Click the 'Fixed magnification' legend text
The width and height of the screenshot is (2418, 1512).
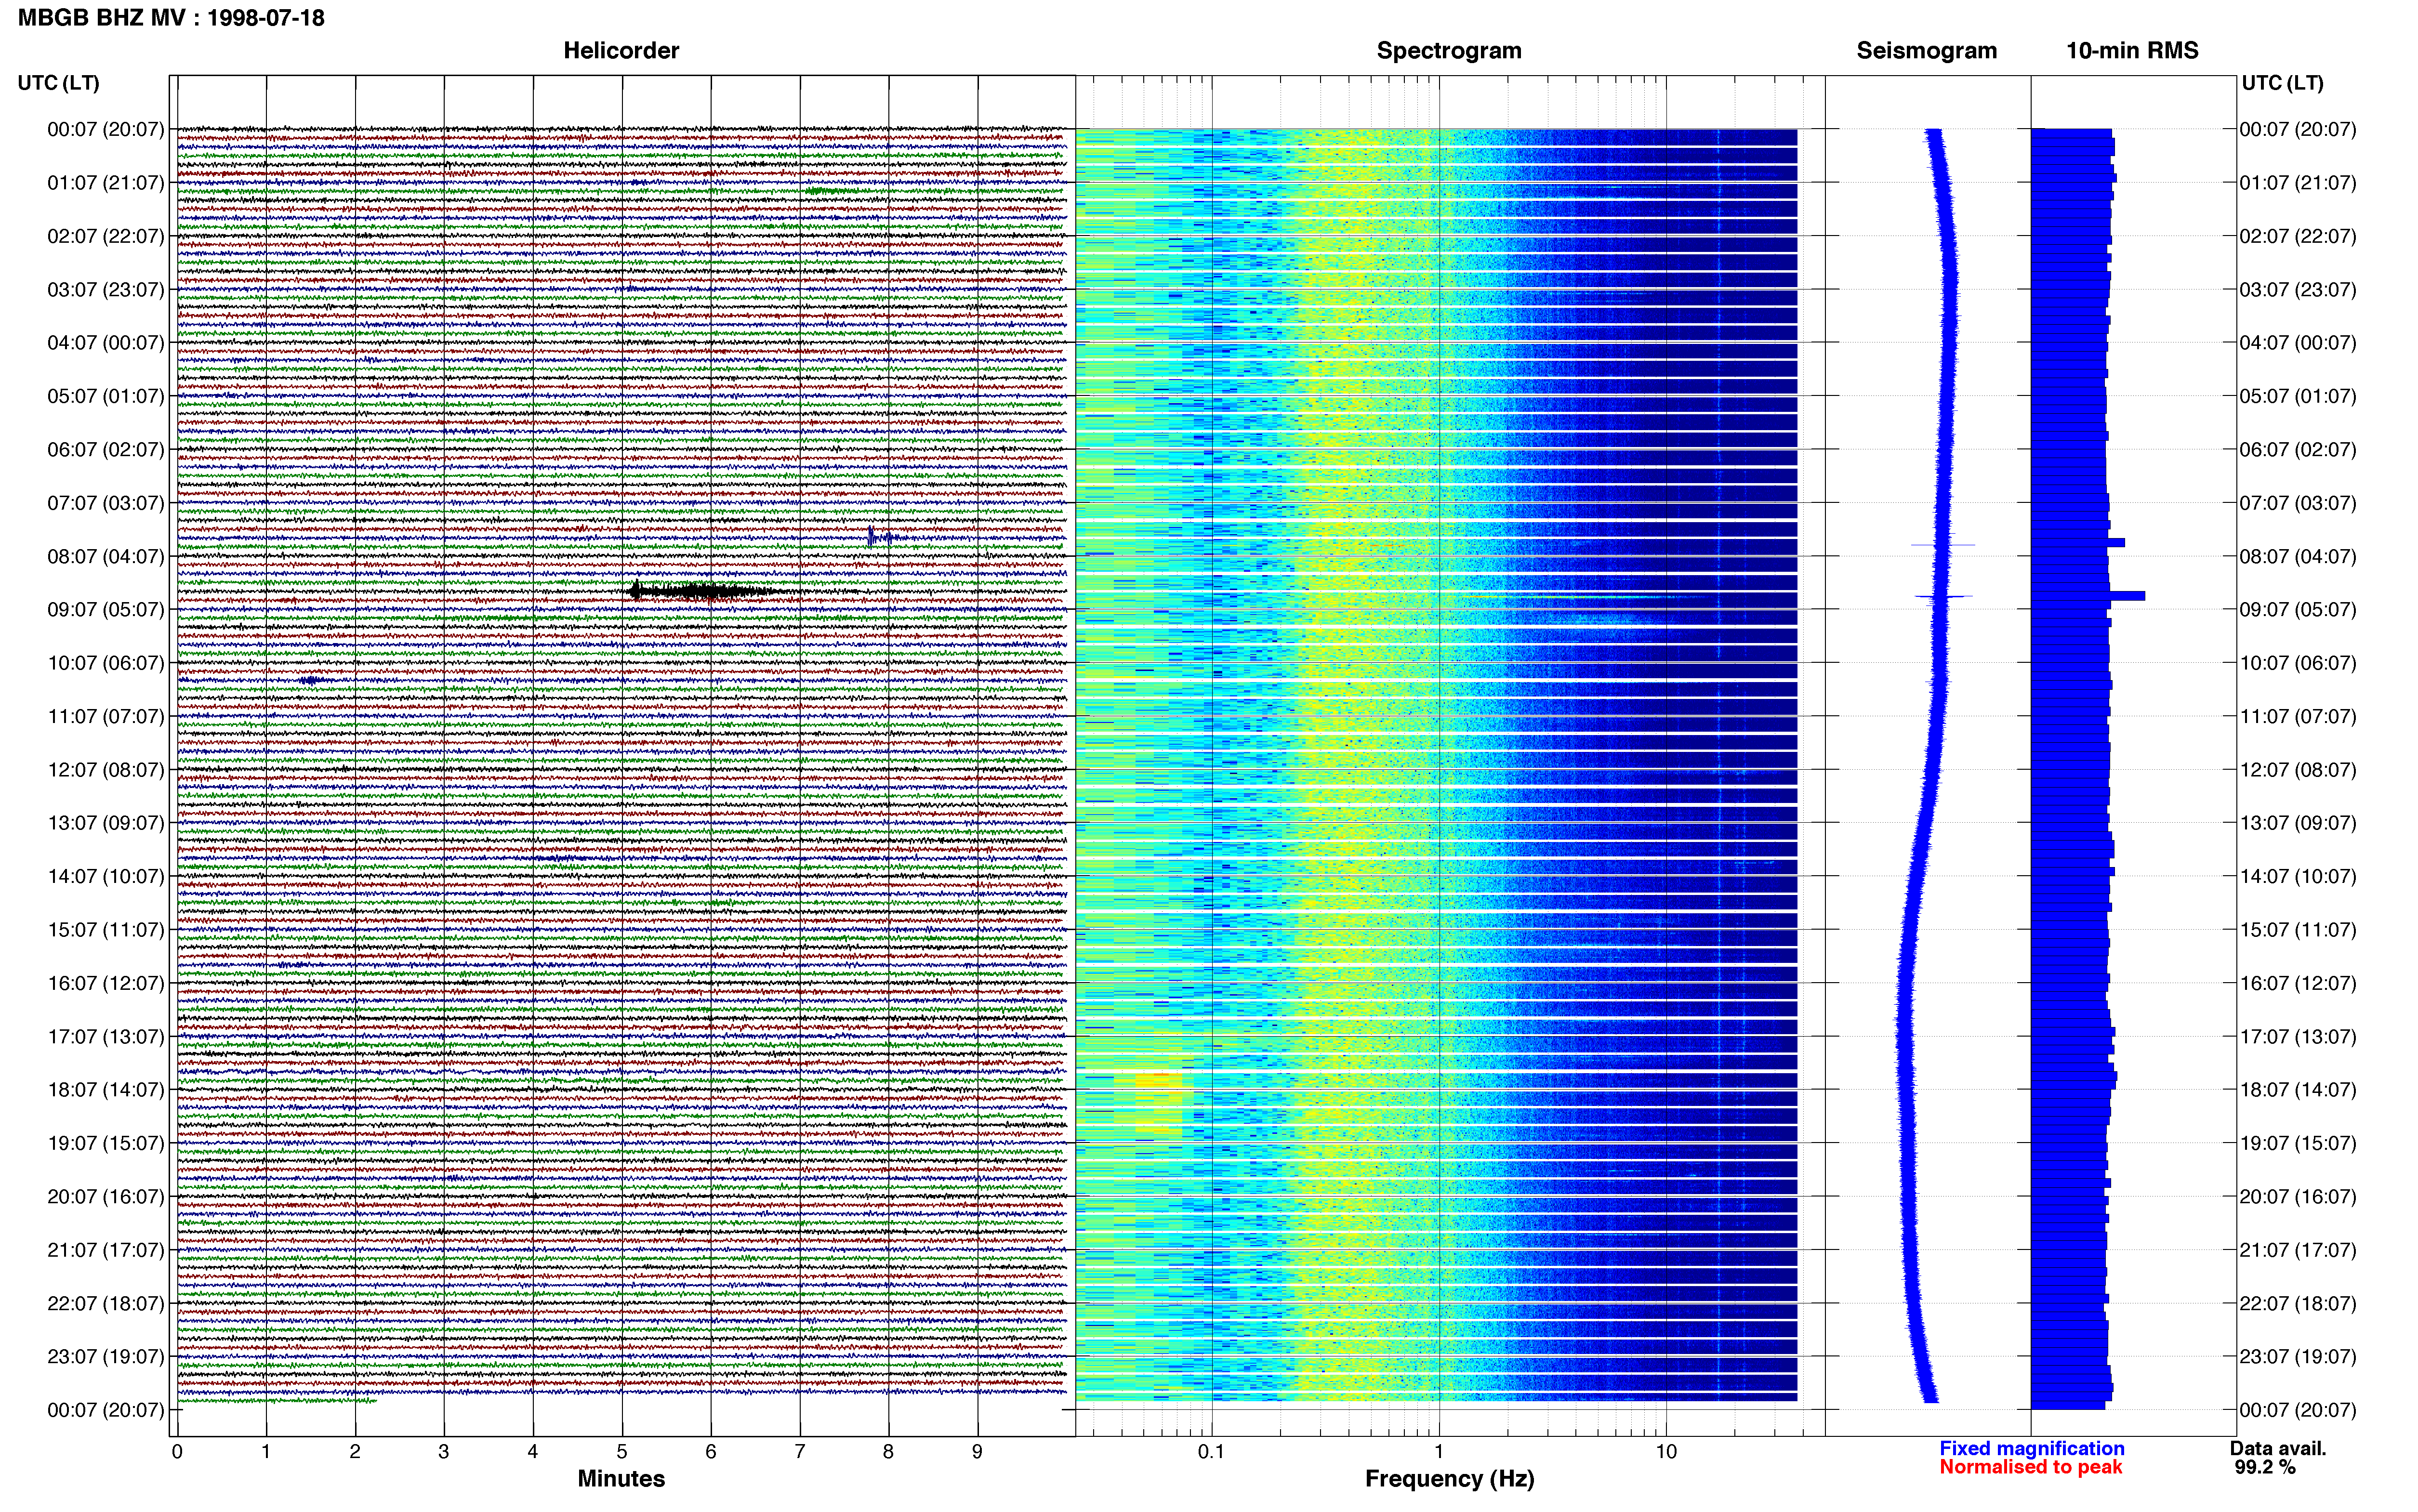2031,1448
